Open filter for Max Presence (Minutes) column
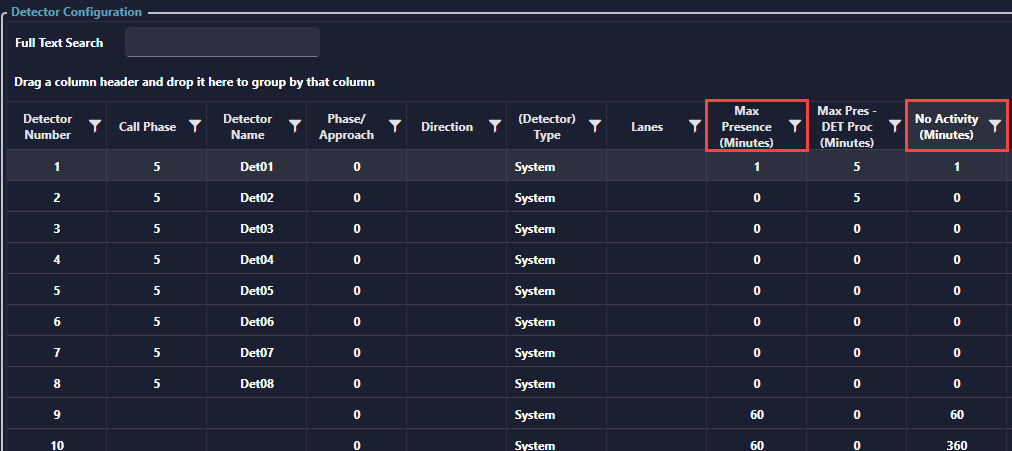Viewport: 1012px width, 451px height. (795, 126)
